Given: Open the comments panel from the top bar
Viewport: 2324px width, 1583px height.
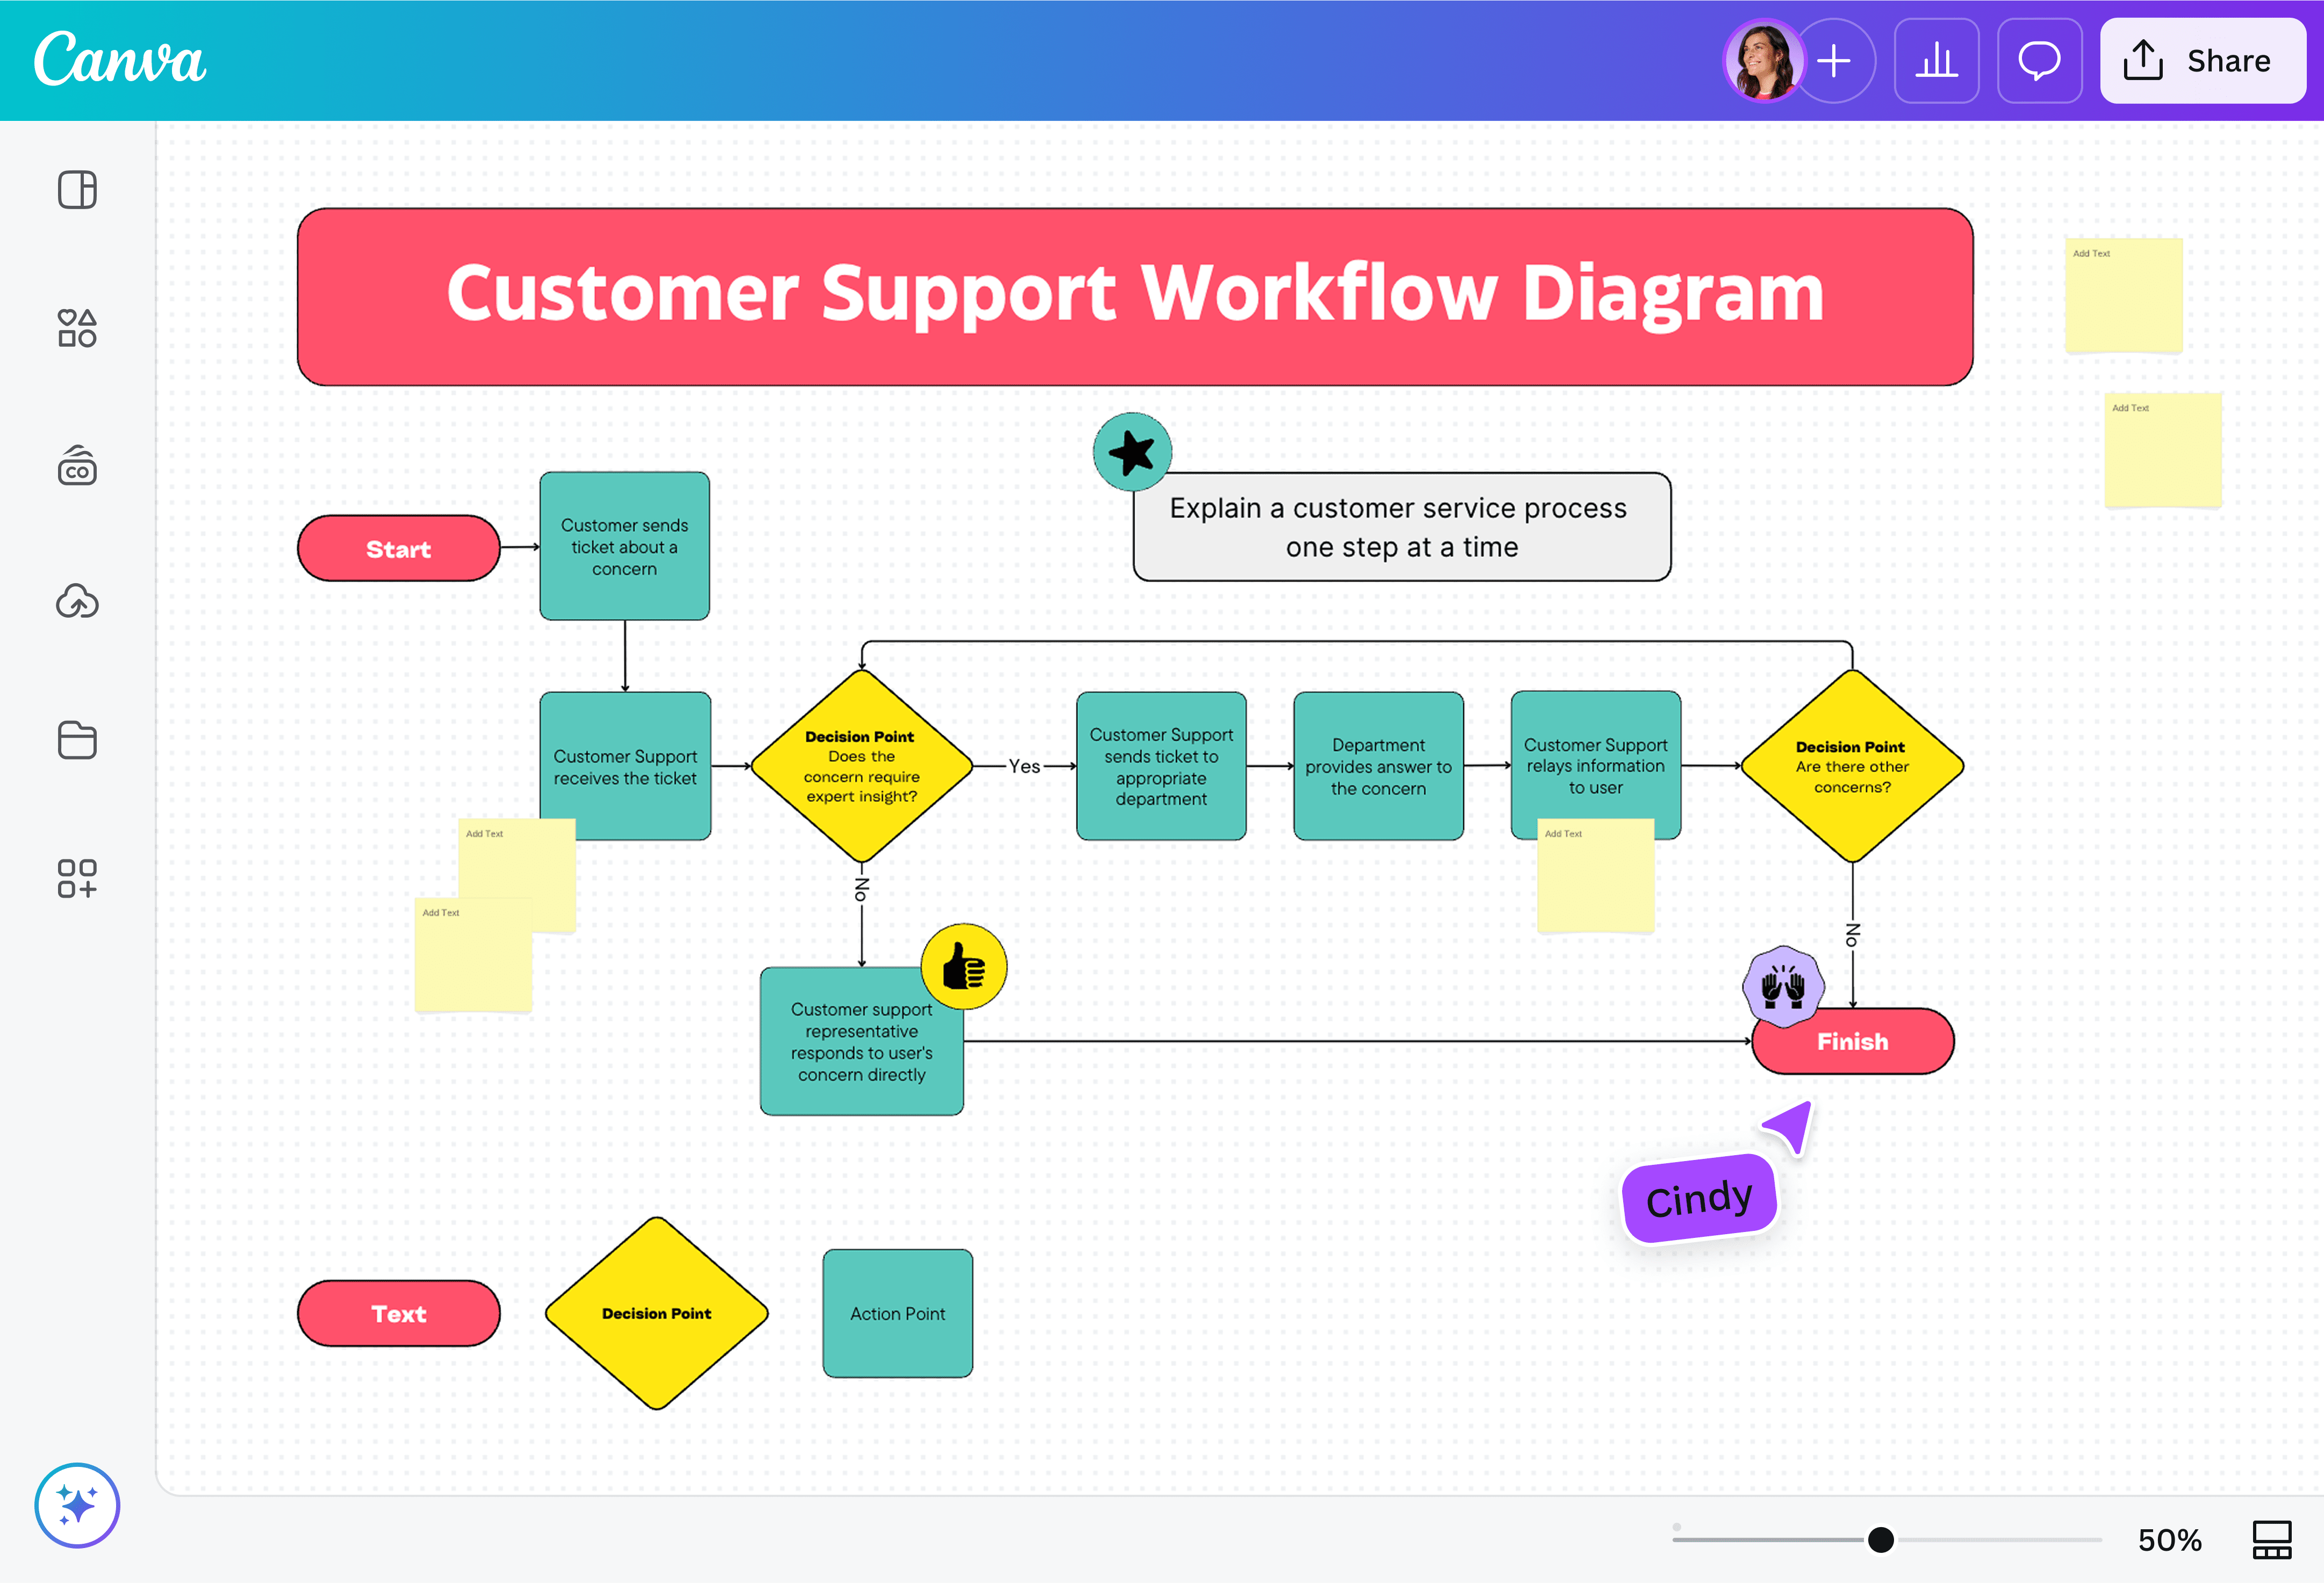Looking at the screenshot, I should pos(2039,61).
